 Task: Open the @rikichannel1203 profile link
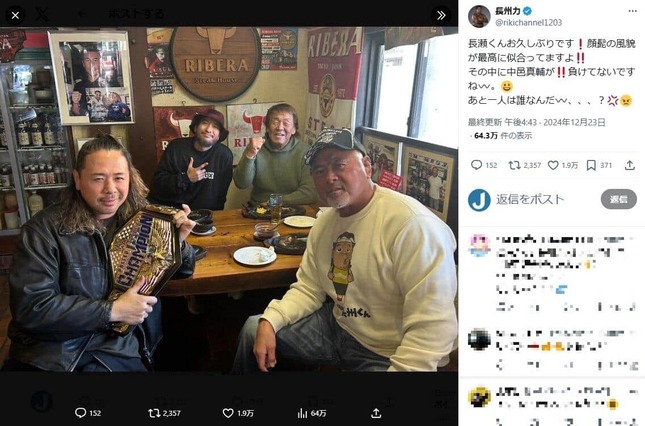click(530, 23)
